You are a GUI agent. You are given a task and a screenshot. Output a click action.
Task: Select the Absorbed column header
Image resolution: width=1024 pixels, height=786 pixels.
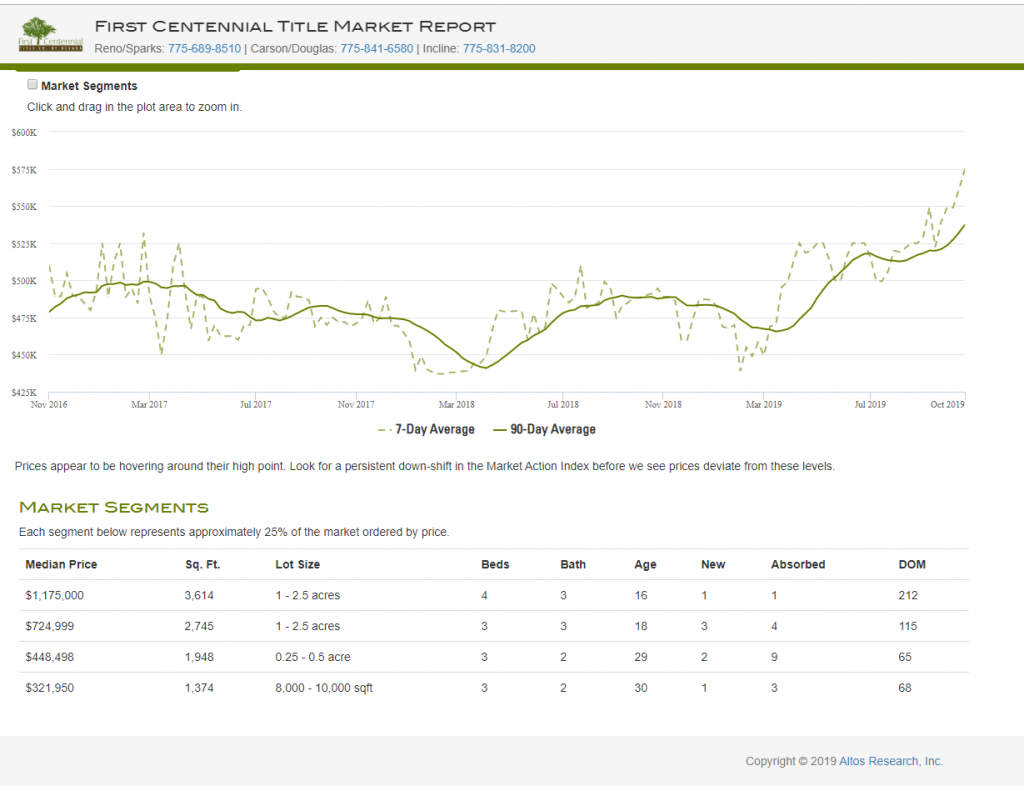click(797, 564)
